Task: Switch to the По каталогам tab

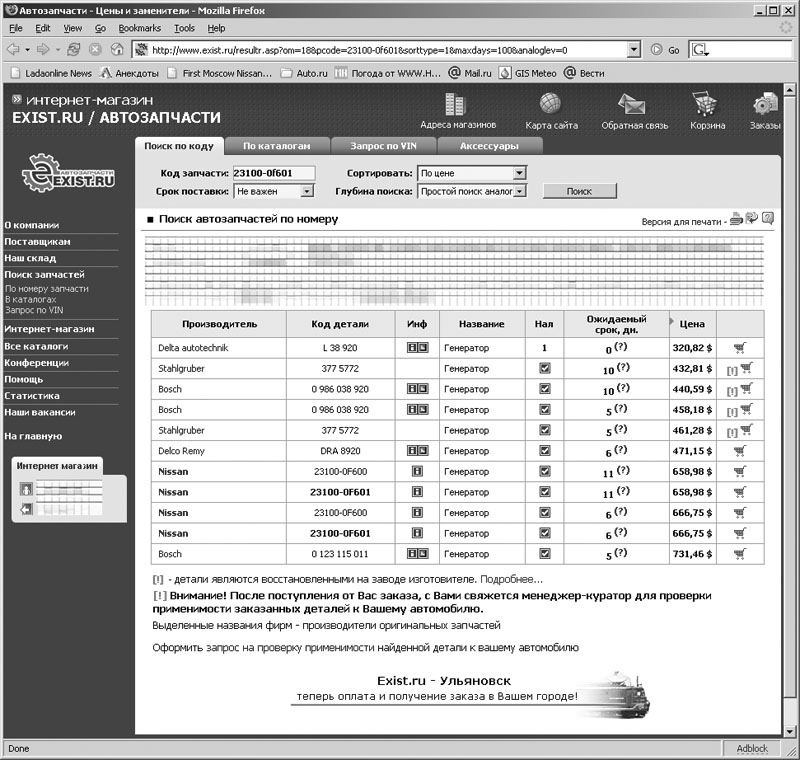Action: [269, 146]
